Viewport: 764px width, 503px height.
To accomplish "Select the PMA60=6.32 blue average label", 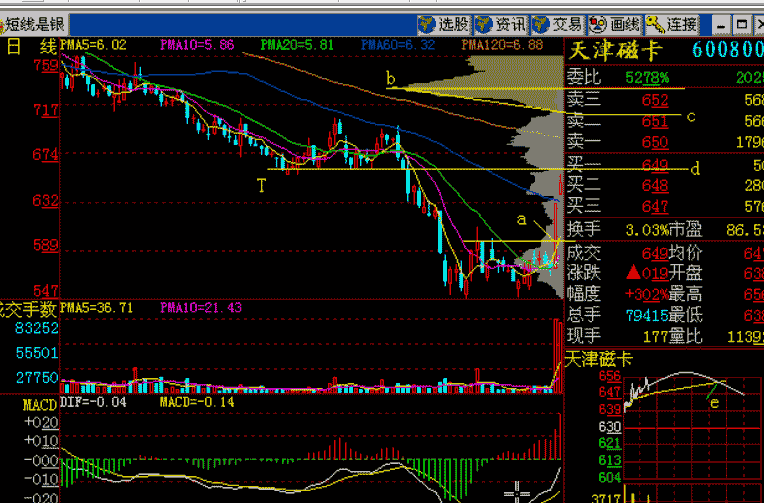I will (x=398, y=45).
